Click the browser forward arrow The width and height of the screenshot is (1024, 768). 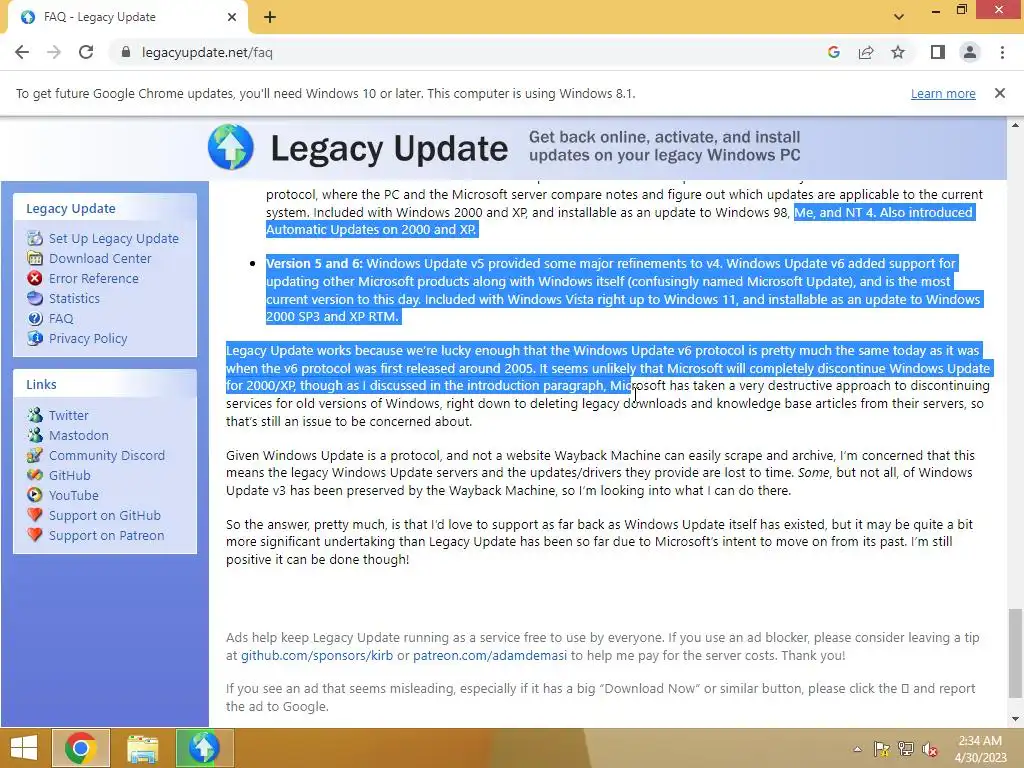click(x=54, y=52)
